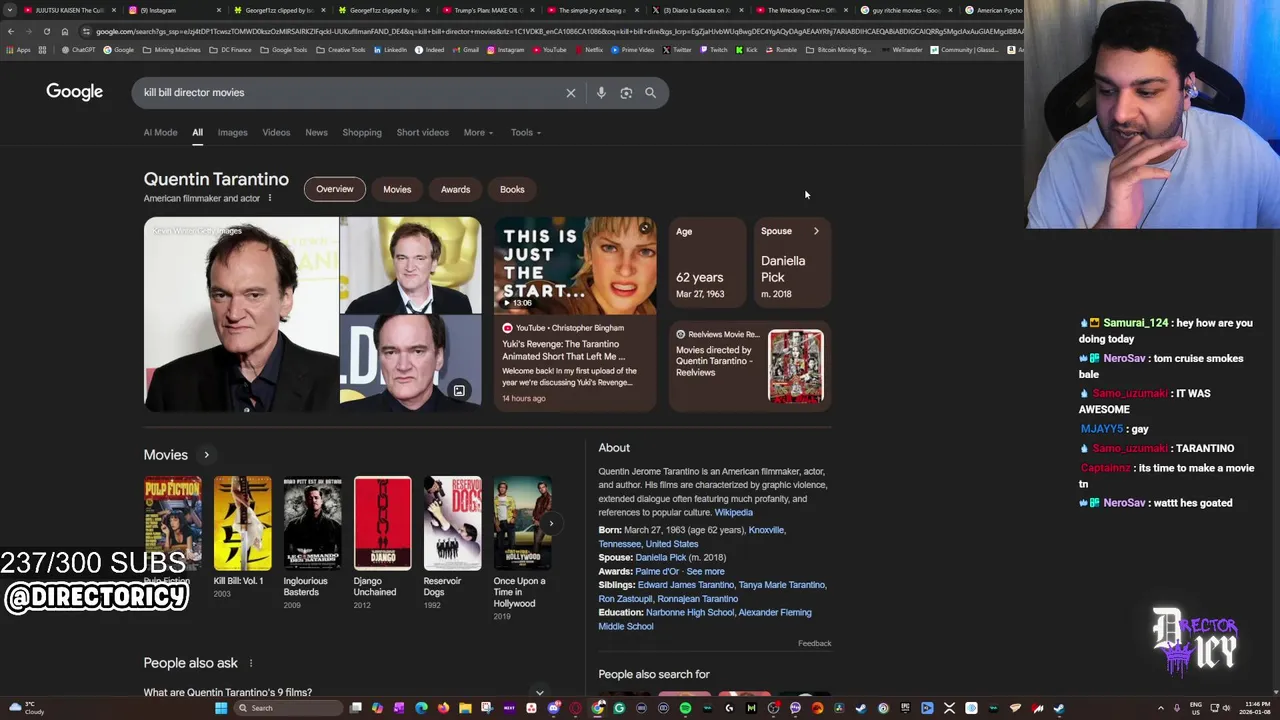
Task: Open Spotify from the taskbar
Action: click(x=685, y=708)
